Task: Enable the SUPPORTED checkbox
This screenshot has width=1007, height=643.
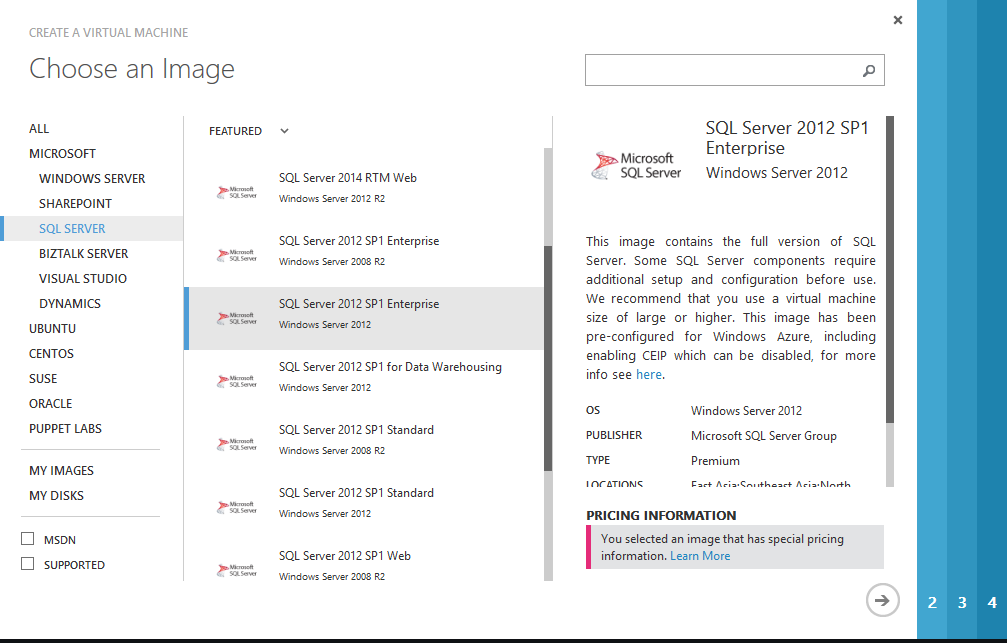Action: (x=28, y=563)
